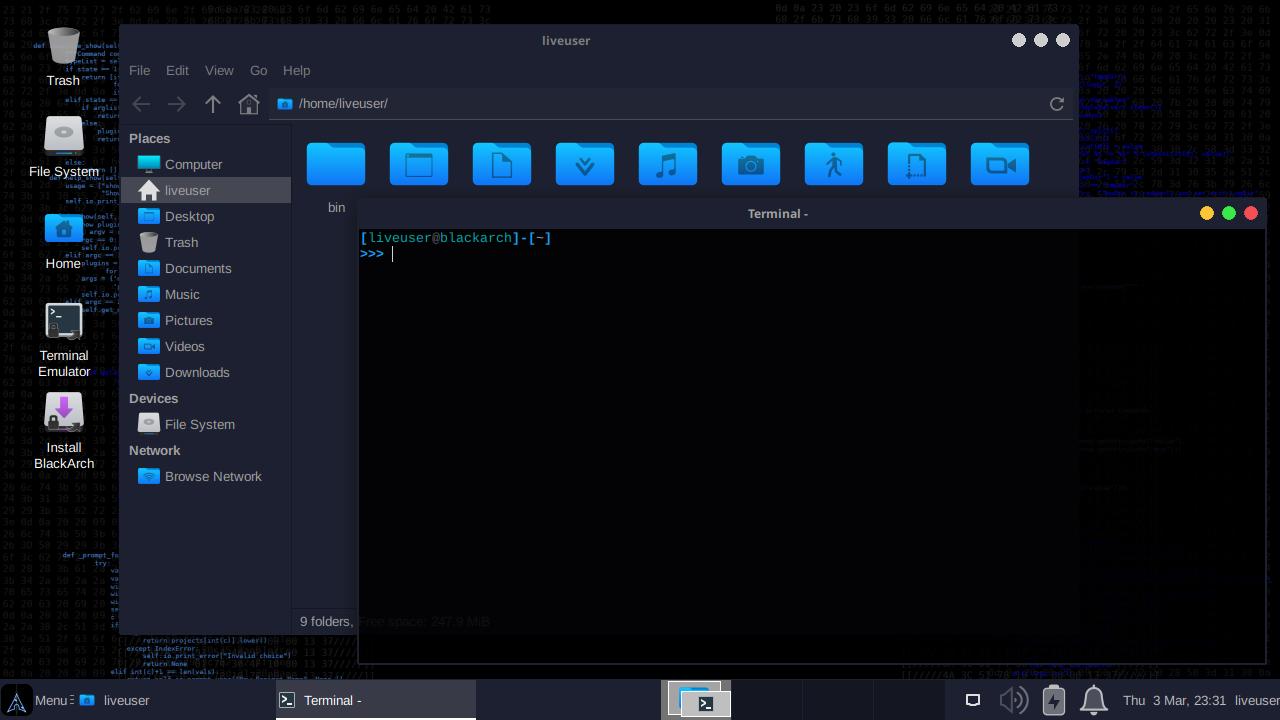This screenshot has height=720, width=1280.
Task: Go back in file manager toolbar
Action: pos(141,104)
